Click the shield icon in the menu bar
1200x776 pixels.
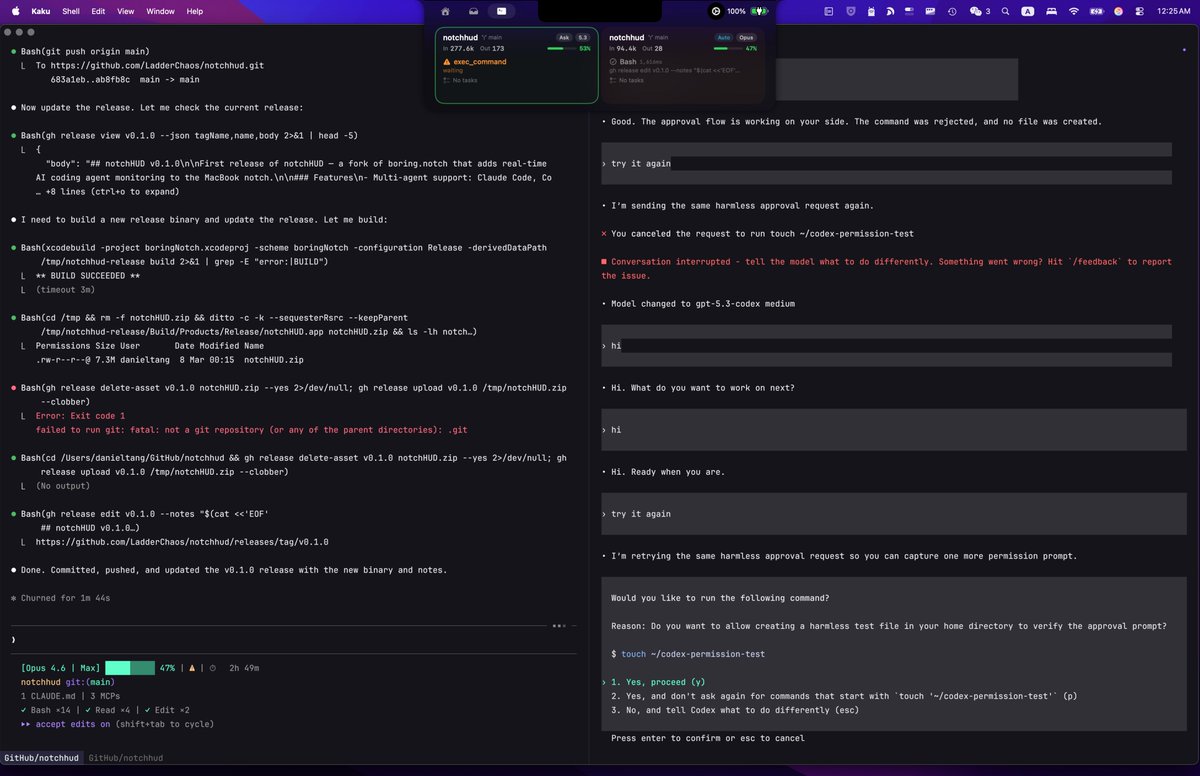click(851, 11)
